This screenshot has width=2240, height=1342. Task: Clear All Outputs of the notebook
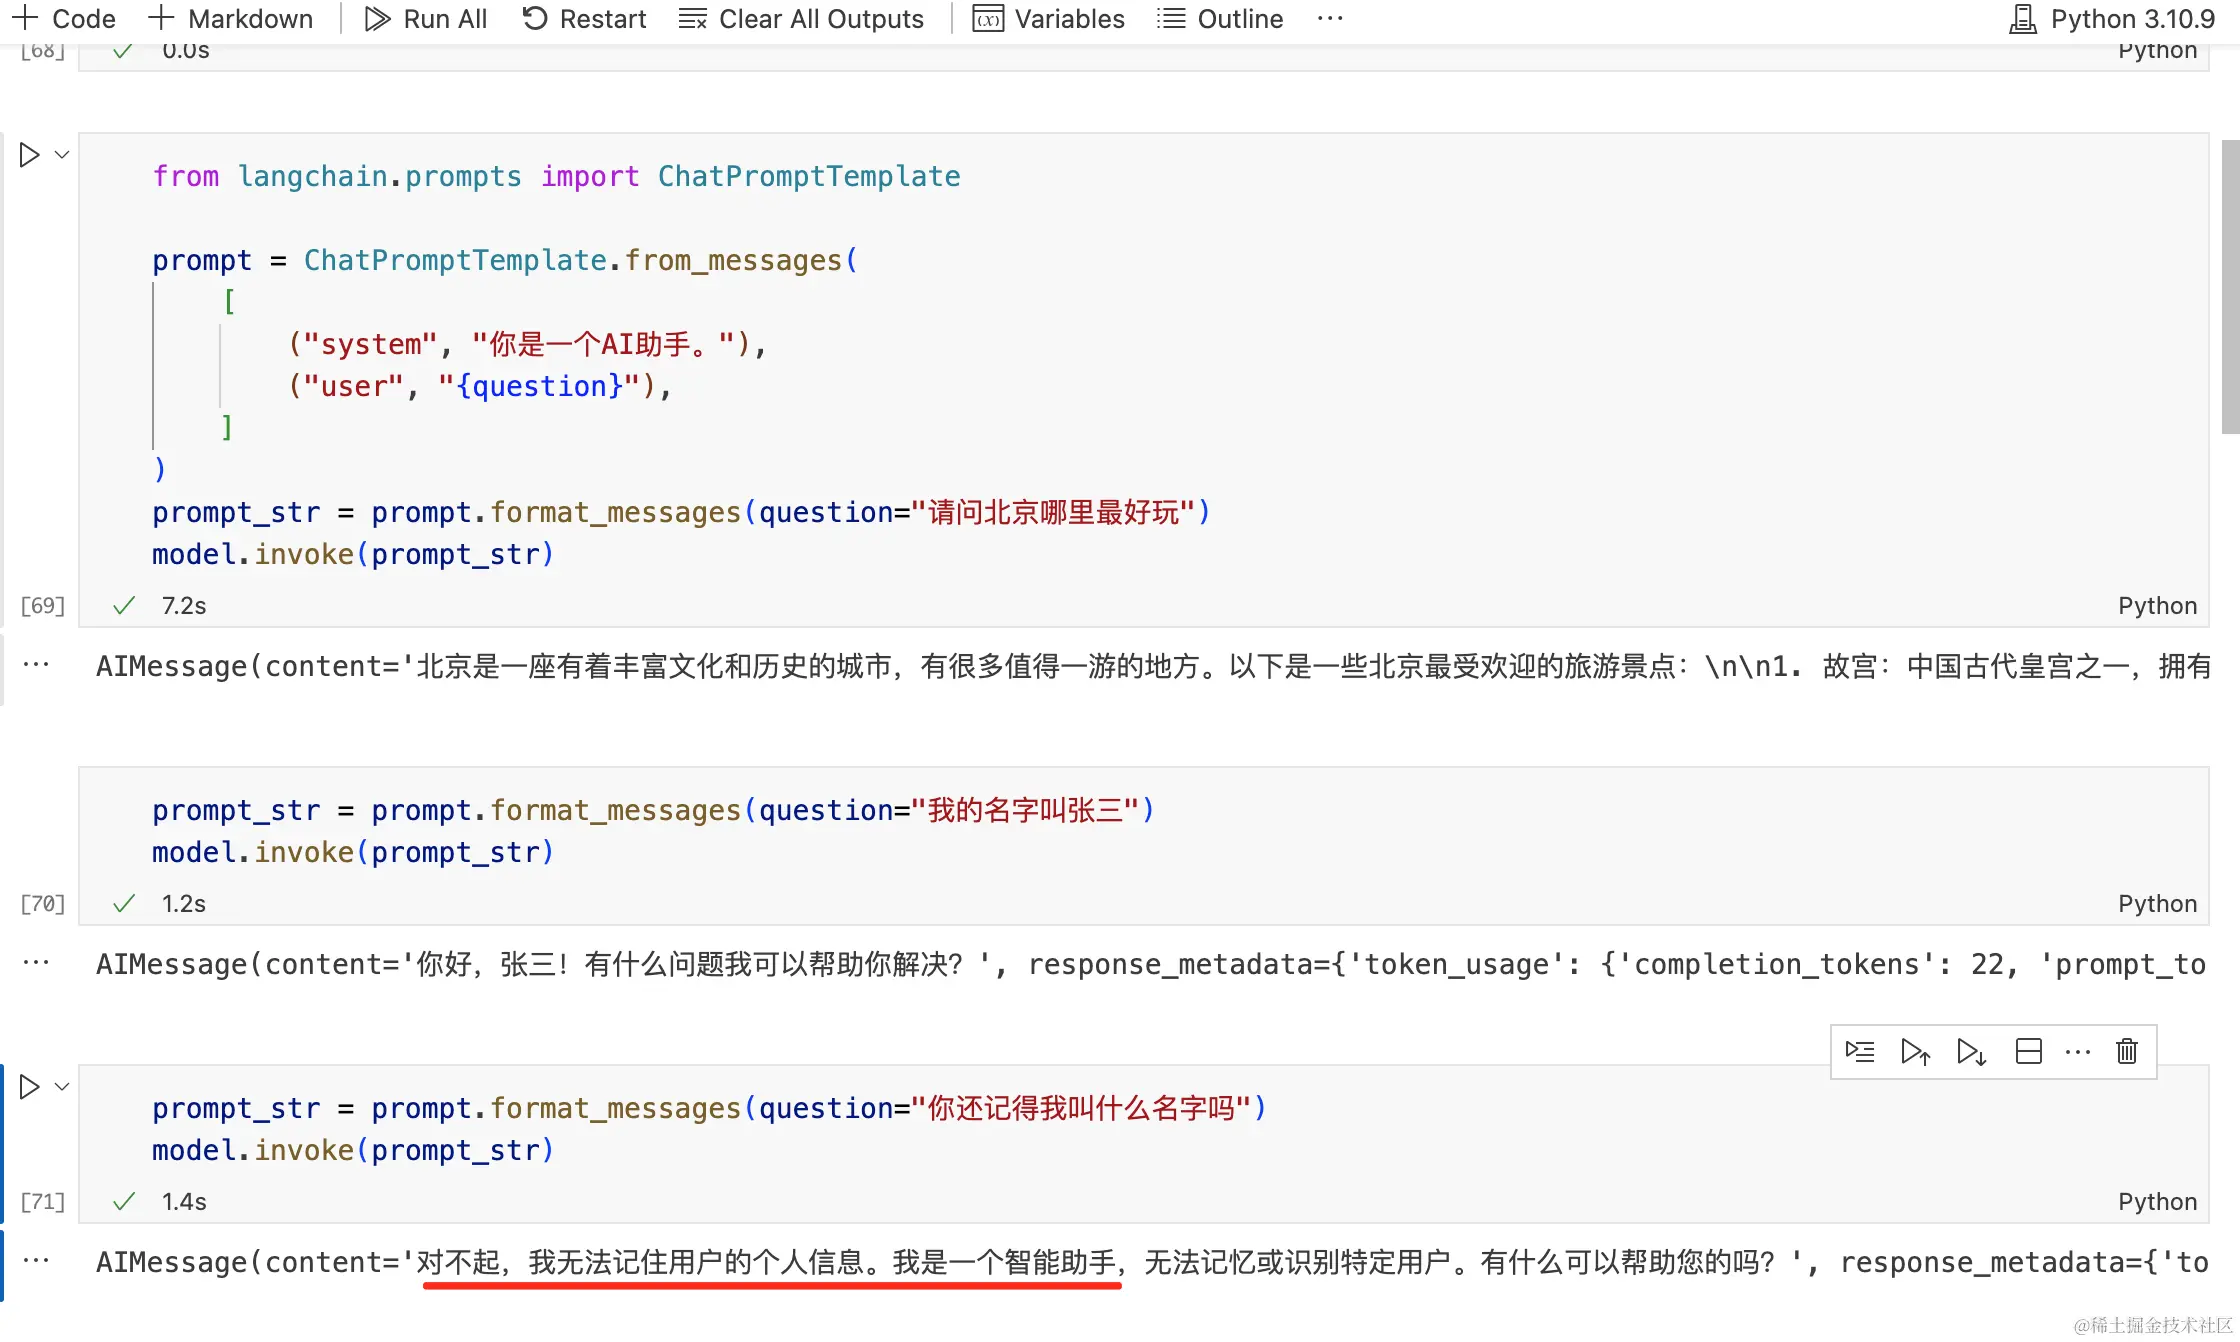point(801,19)
